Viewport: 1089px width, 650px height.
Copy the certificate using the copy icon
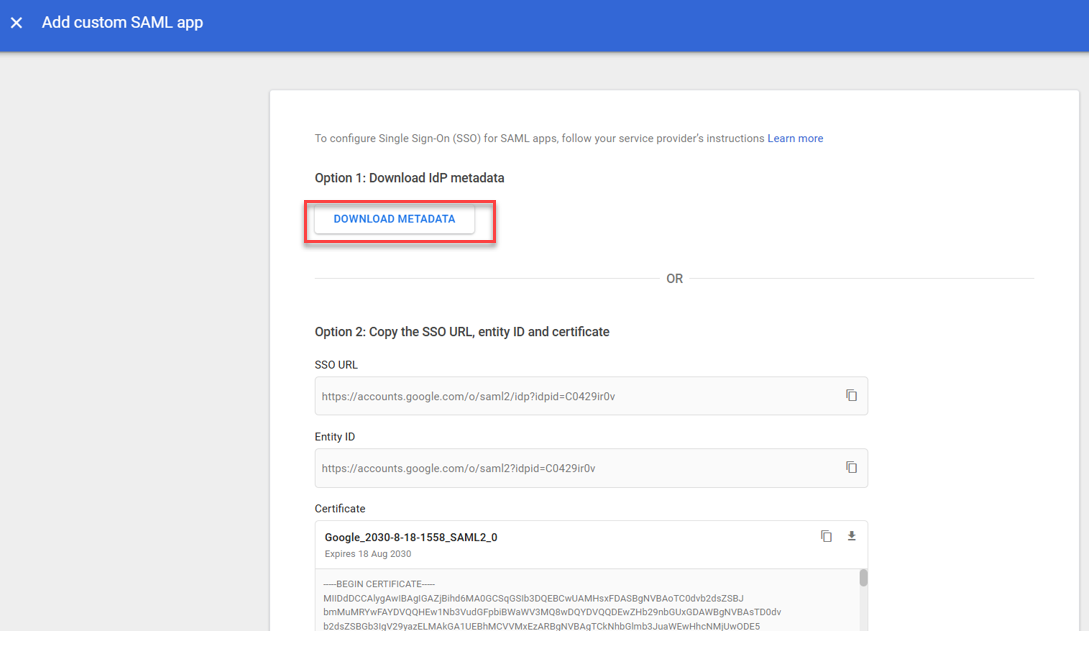(x=826, y=536)
